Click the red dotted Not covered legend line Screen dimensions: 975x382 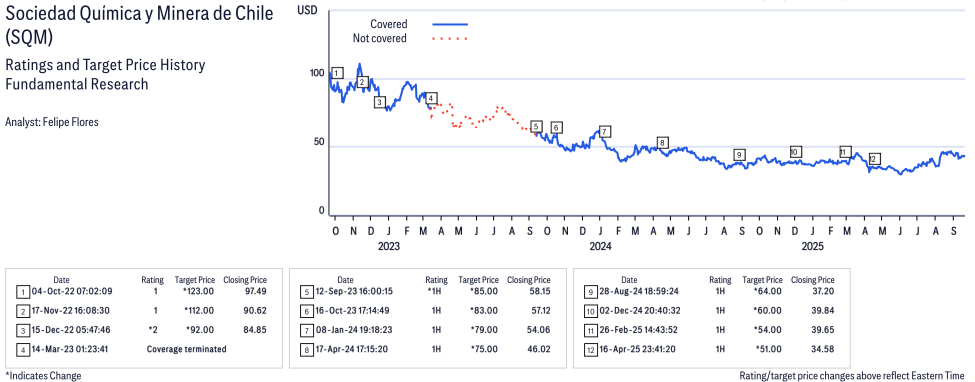point(450,39)
